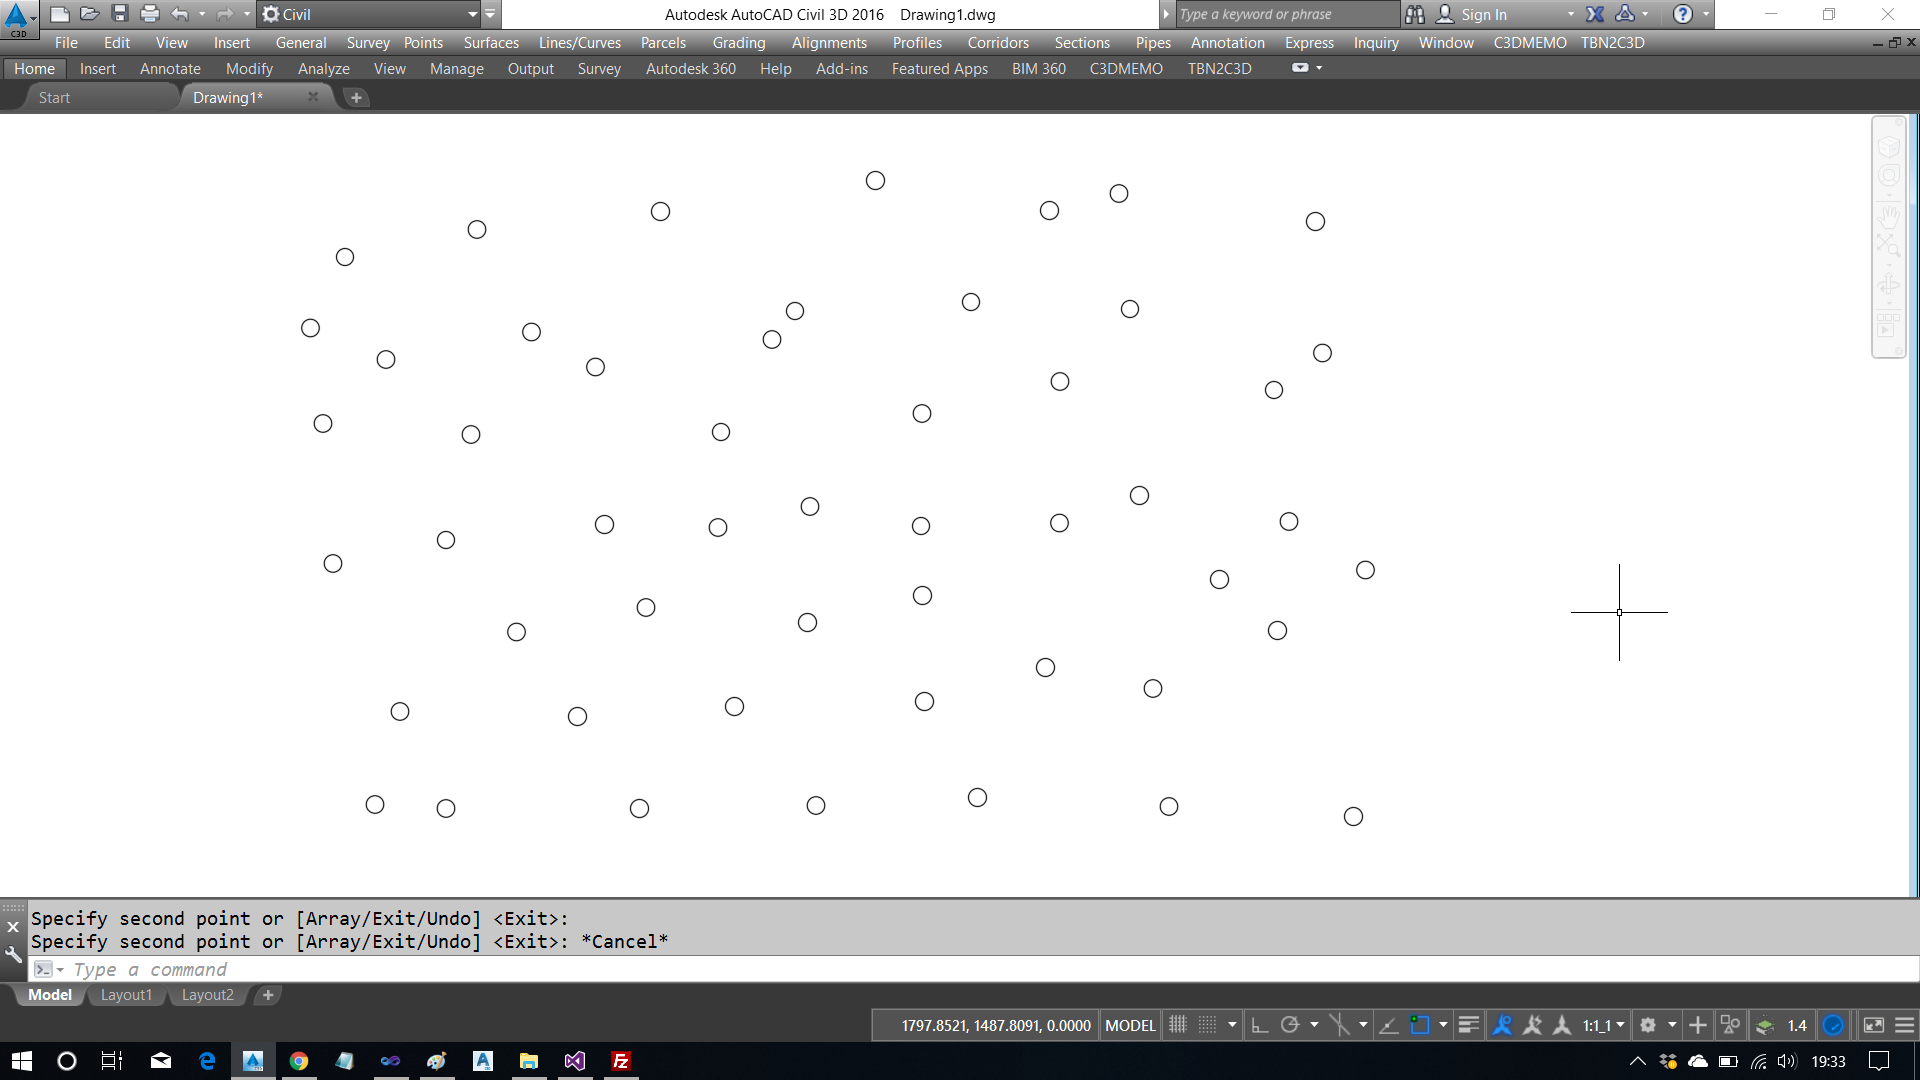Viewport: 1920px width, 1080px height.
Task: Click the Autodesk 360 triangle icon
Action: pos(1625,14)
